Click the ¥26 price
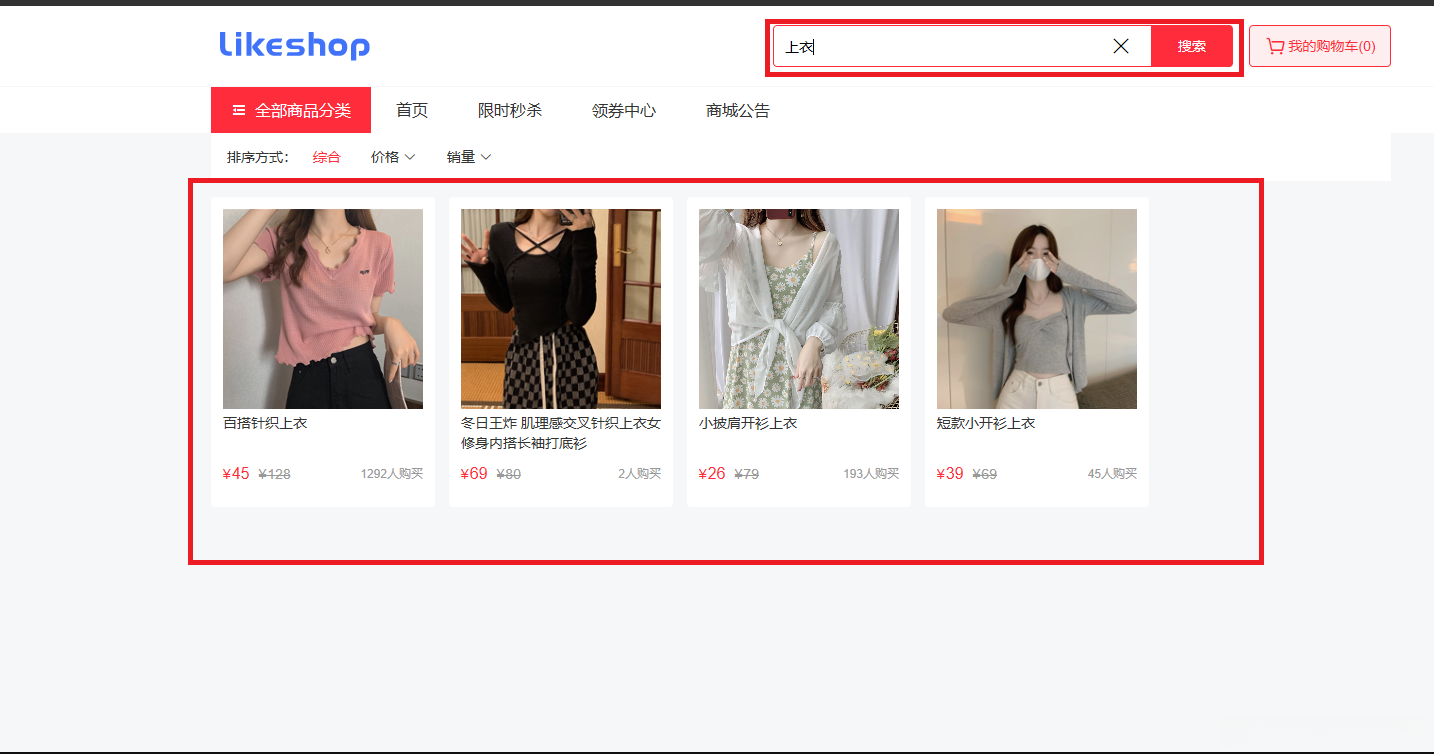This screenshot has width=1434, height=754. pos(712,474)
